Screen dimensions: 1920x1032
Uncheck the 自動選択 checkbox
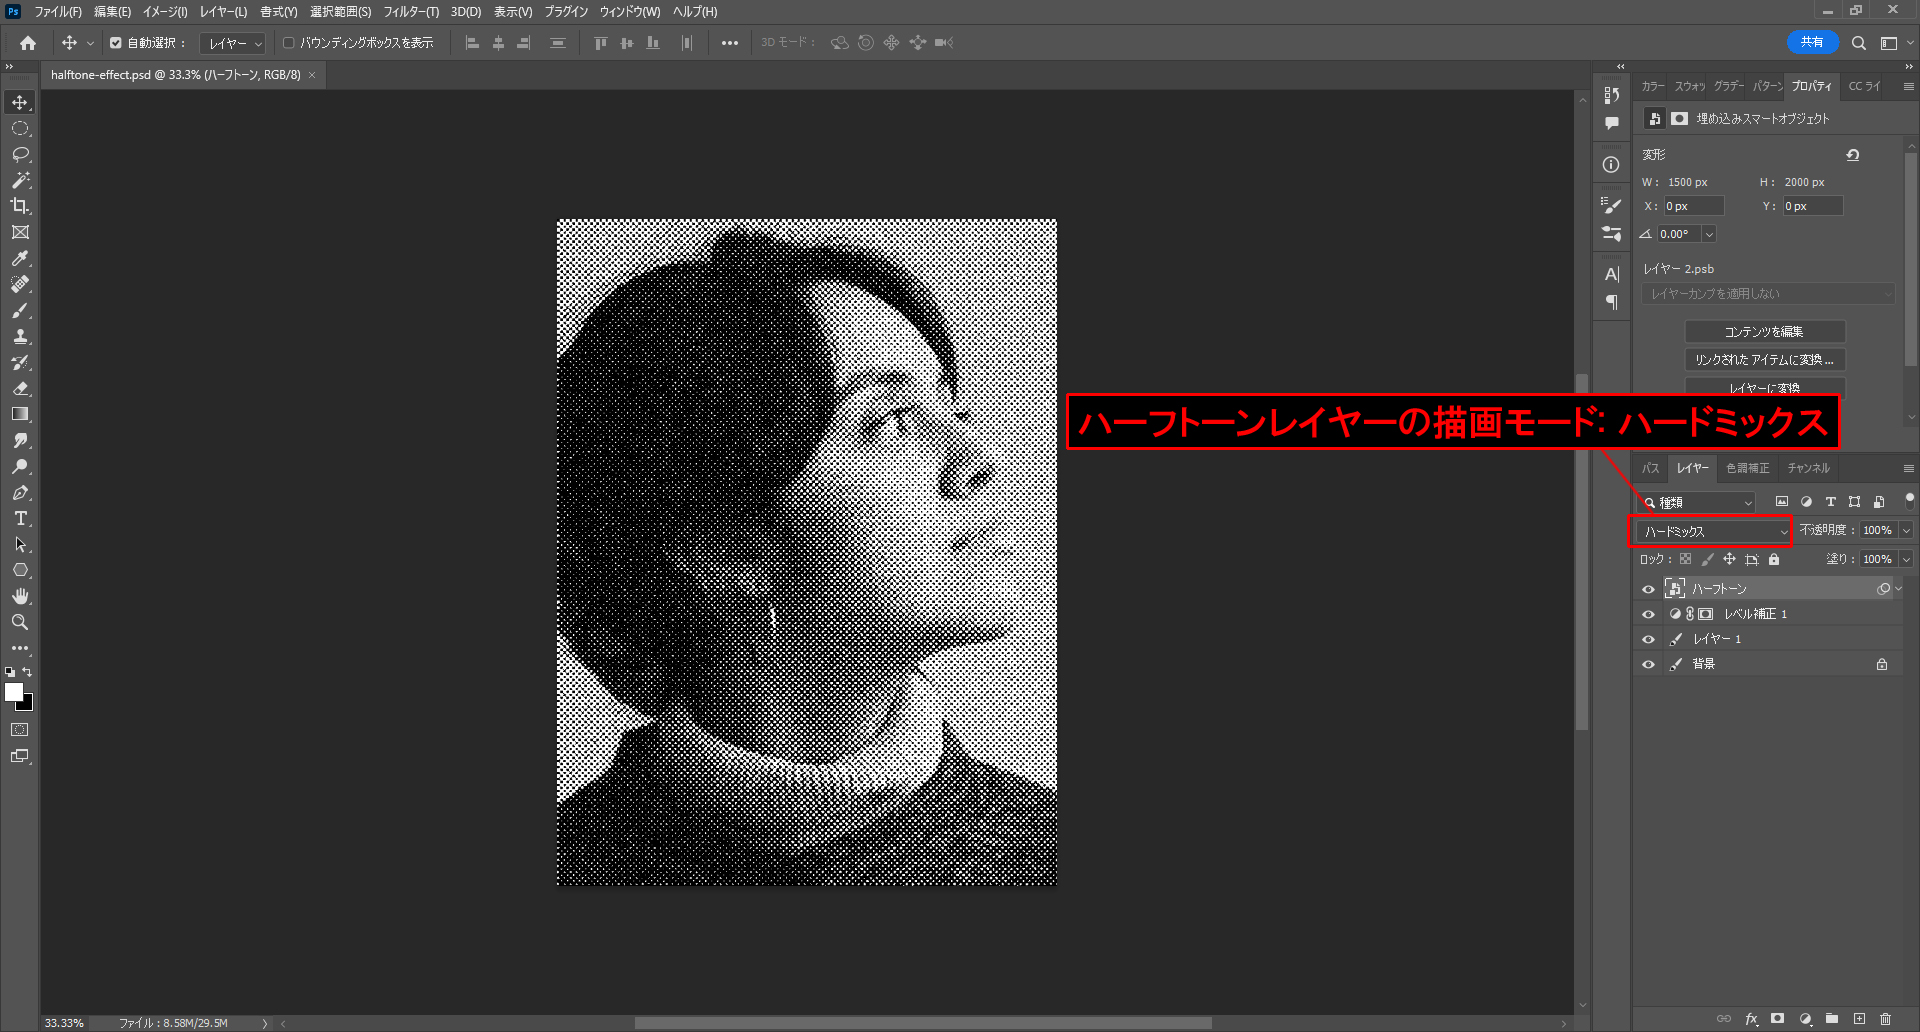(116, 43)
